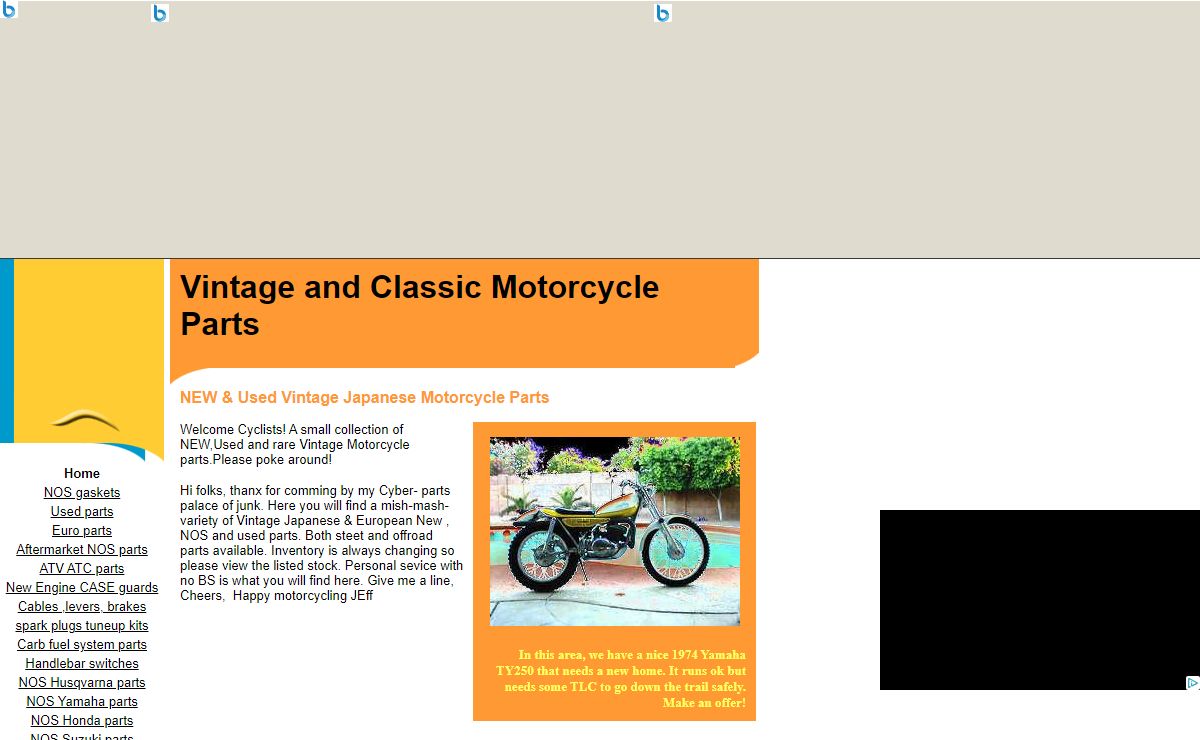Click the Yamaha TY250 motorcycle photo

pyautogui.click(x=614, y=531)
